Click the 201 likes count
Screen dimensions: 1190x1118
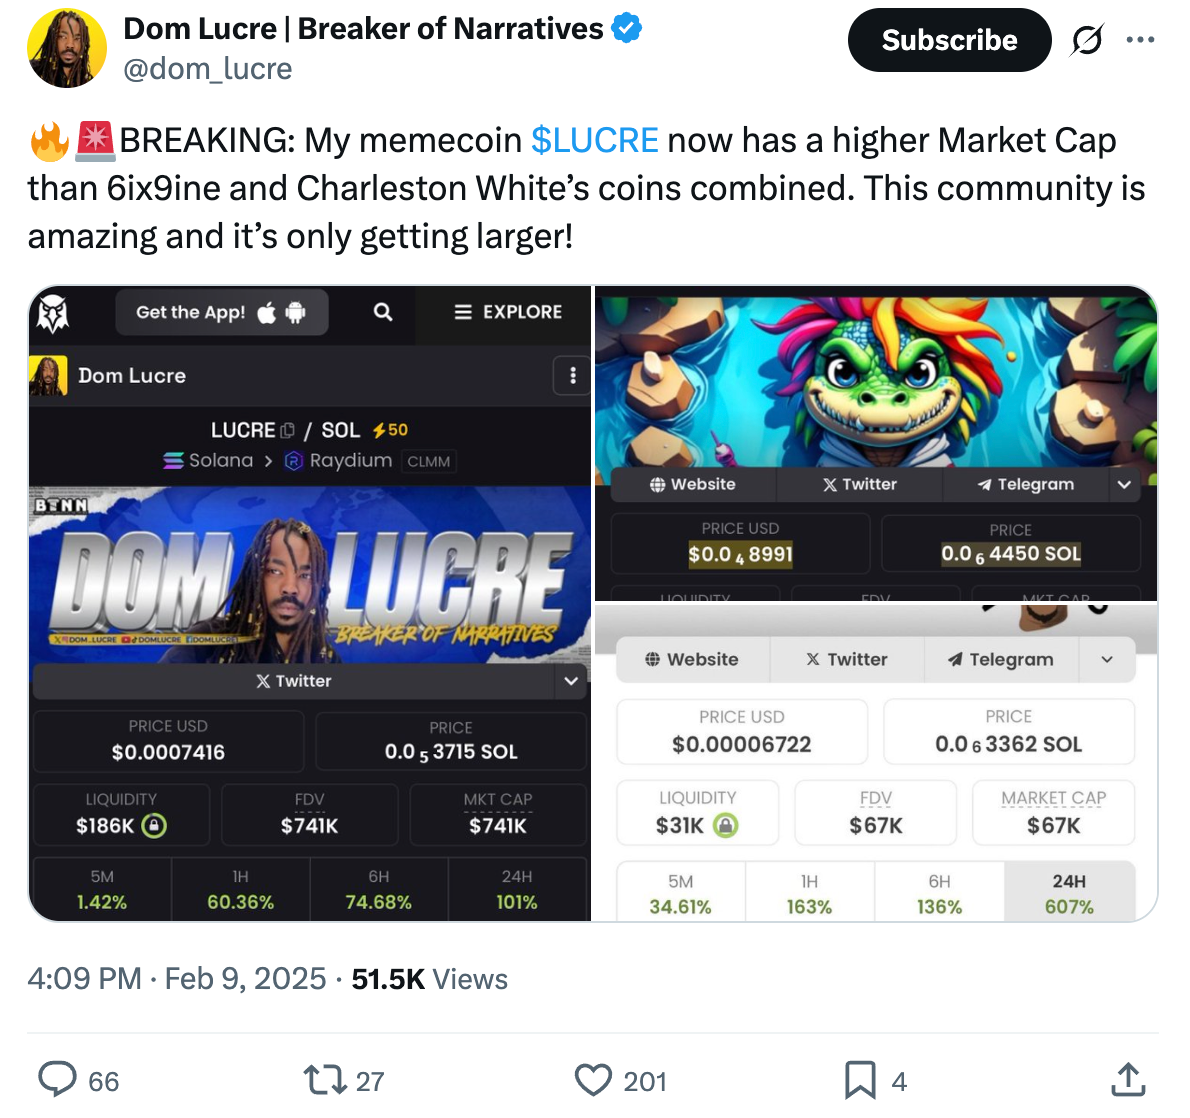[x=644, y=1081]
